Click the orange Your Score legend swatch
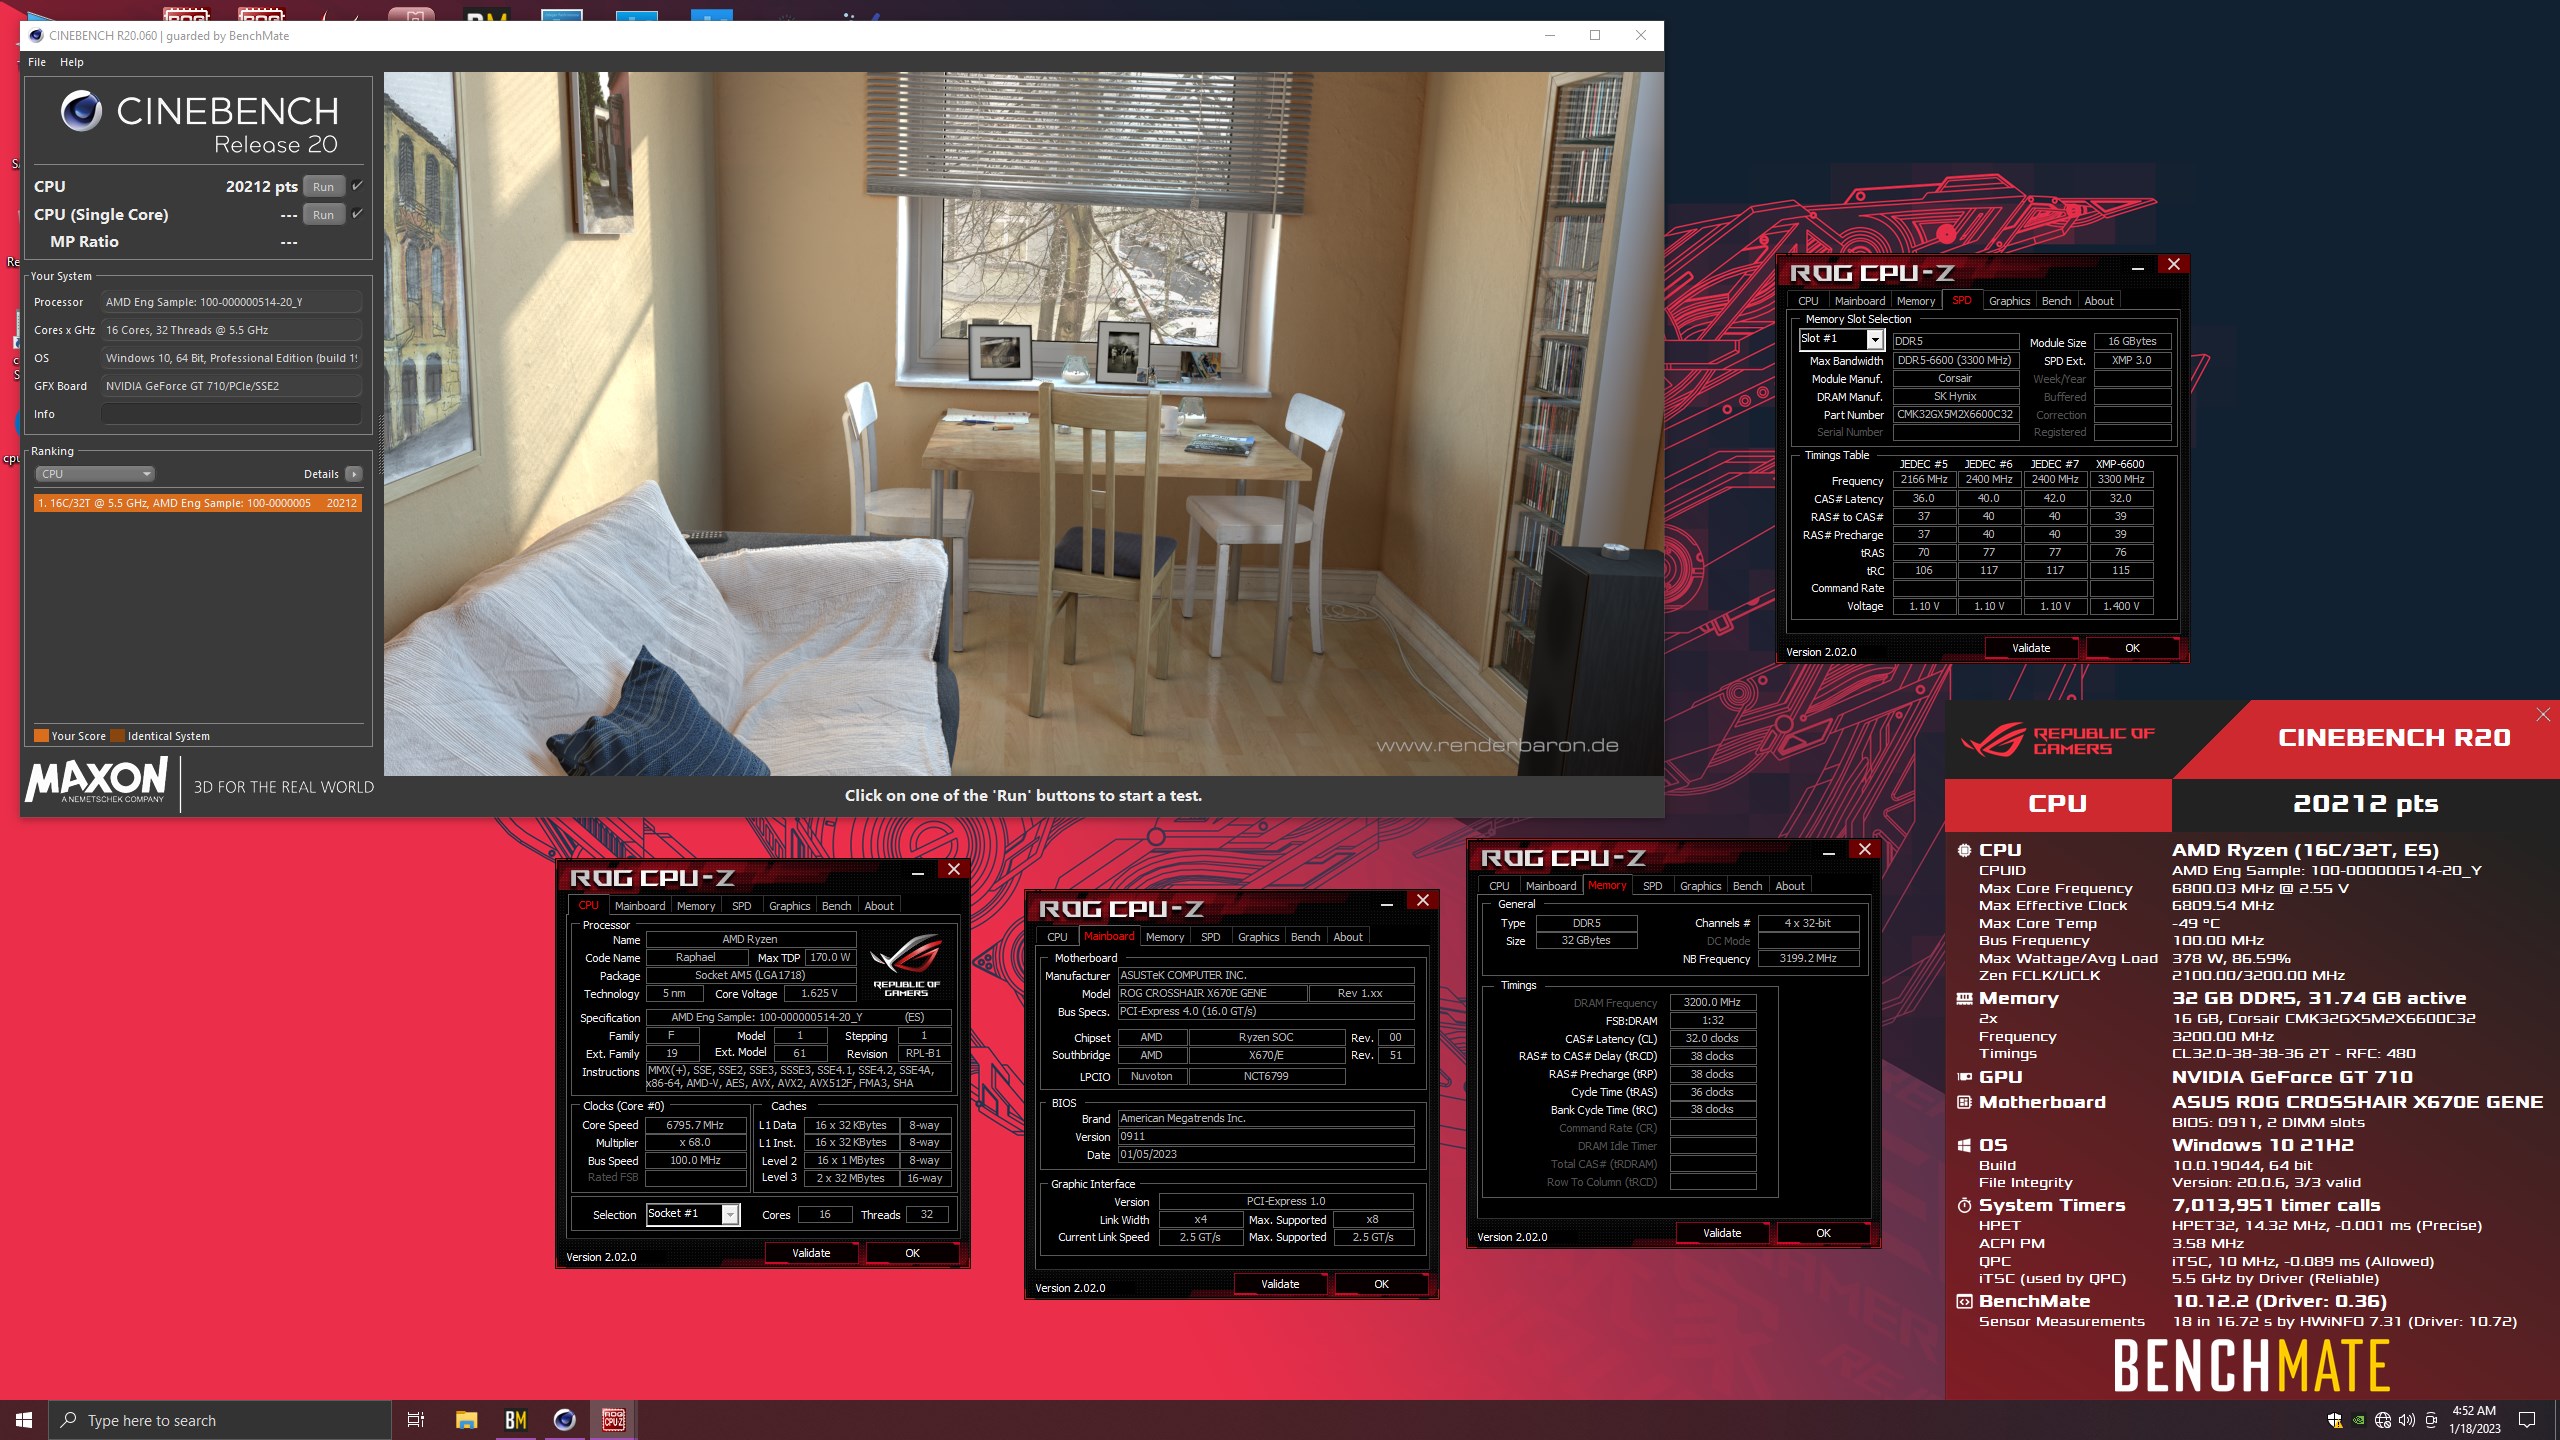Screen dimensions: 2560x1440 [41, 736]
